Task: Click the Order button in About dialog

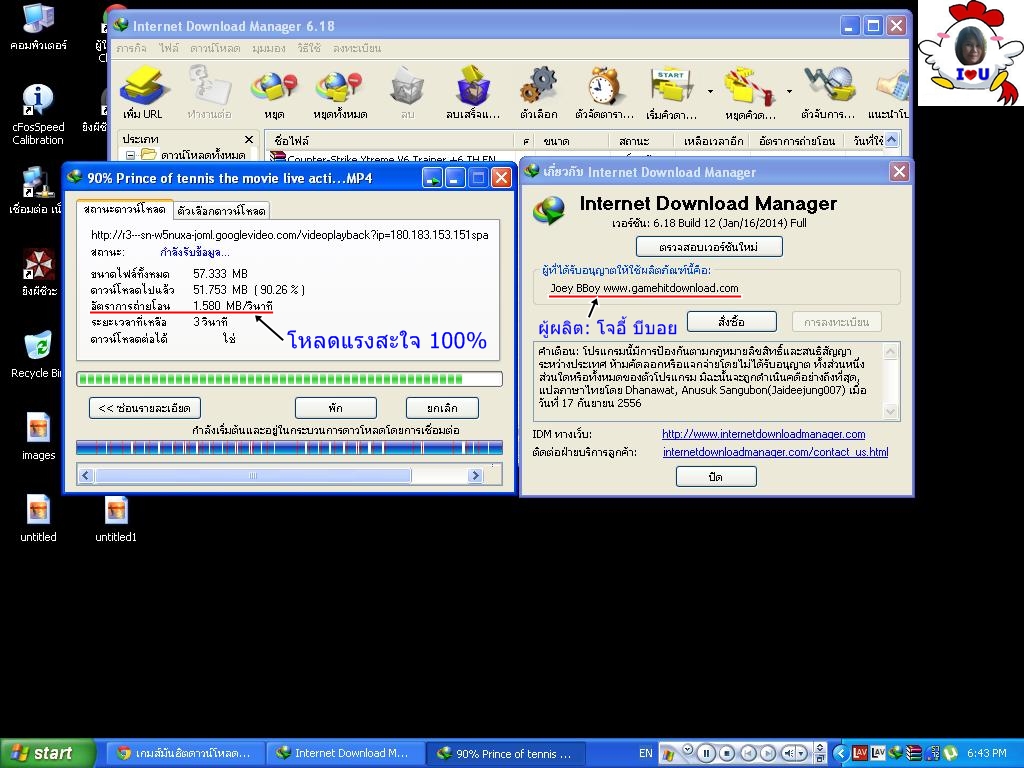Action: (x=731, y=322)
